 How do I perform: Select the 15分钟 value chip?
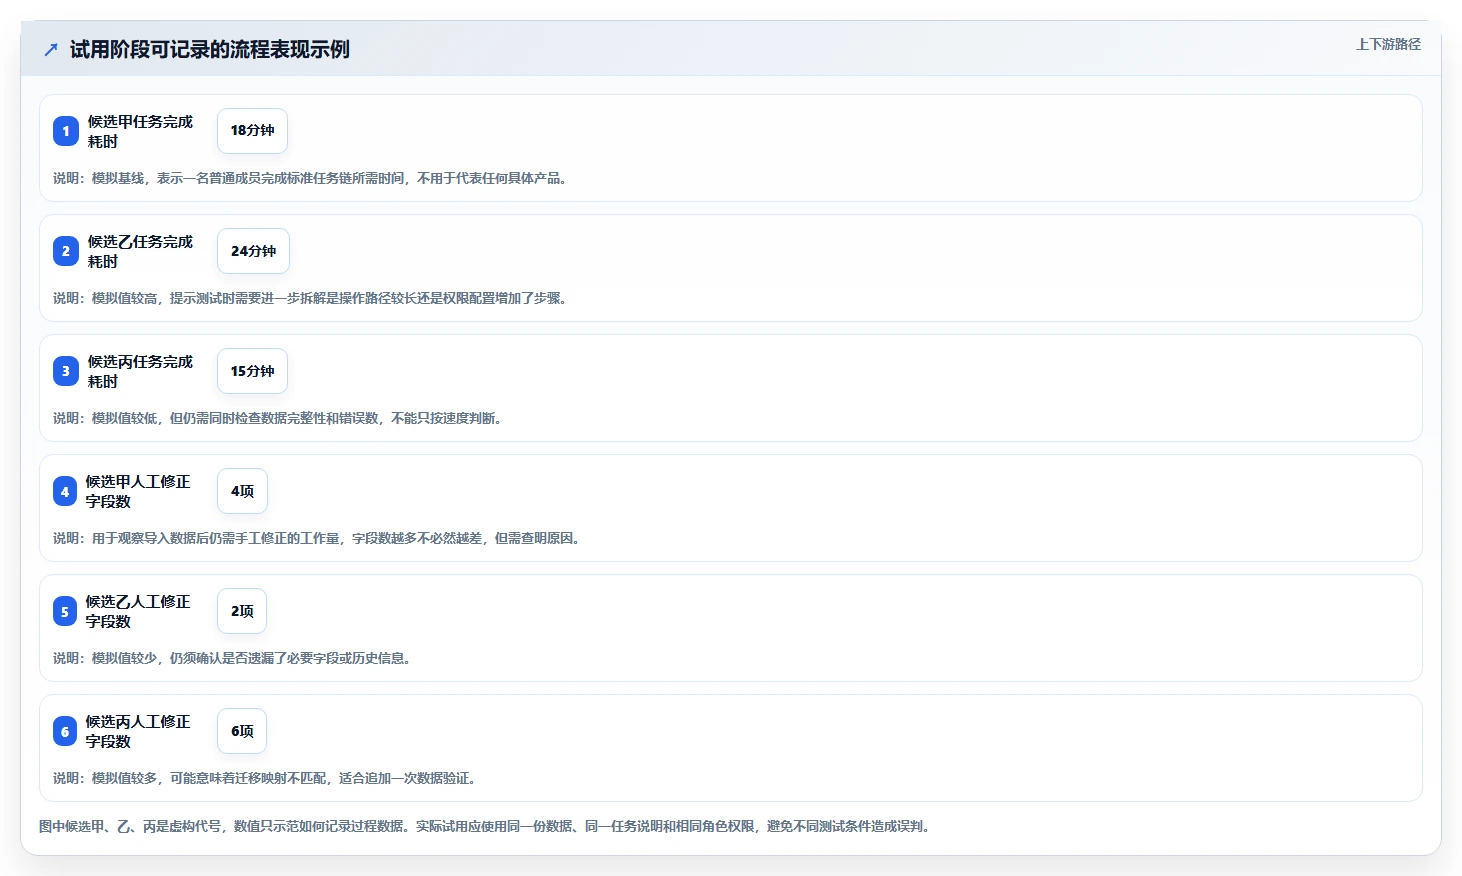(252, 371)
